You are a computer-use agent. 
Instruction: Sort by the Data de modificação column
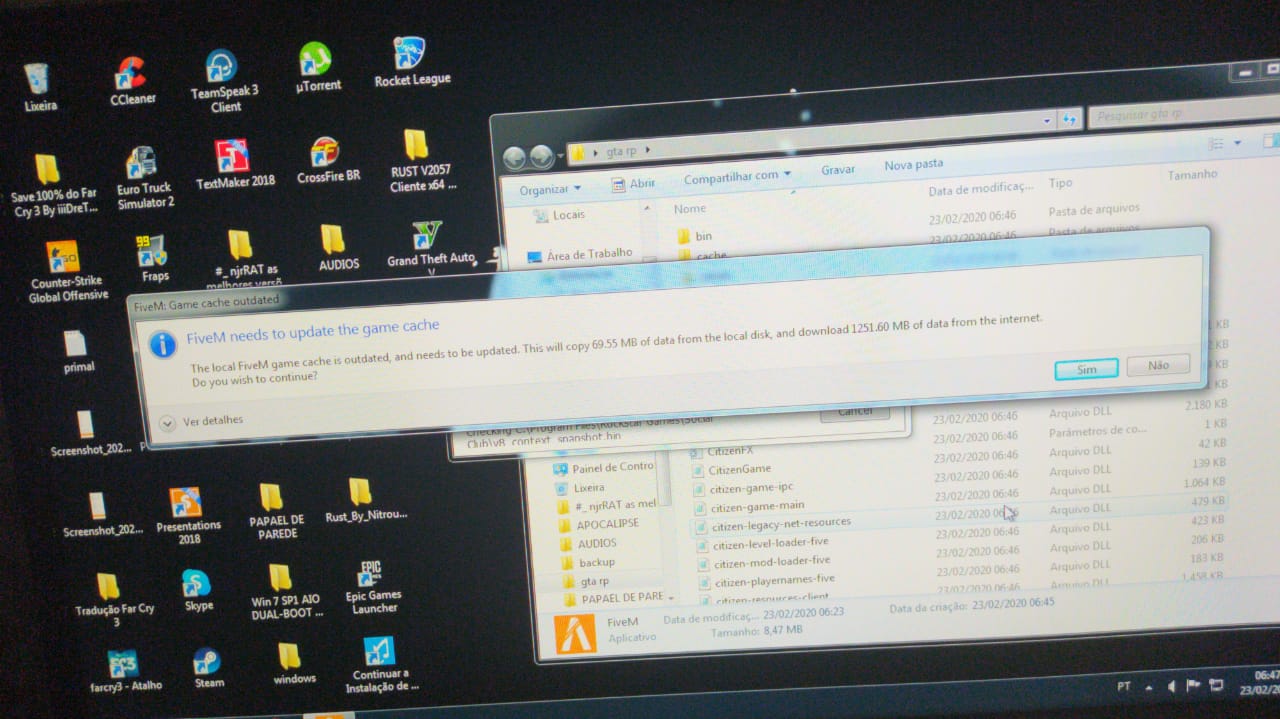[979, 189]
